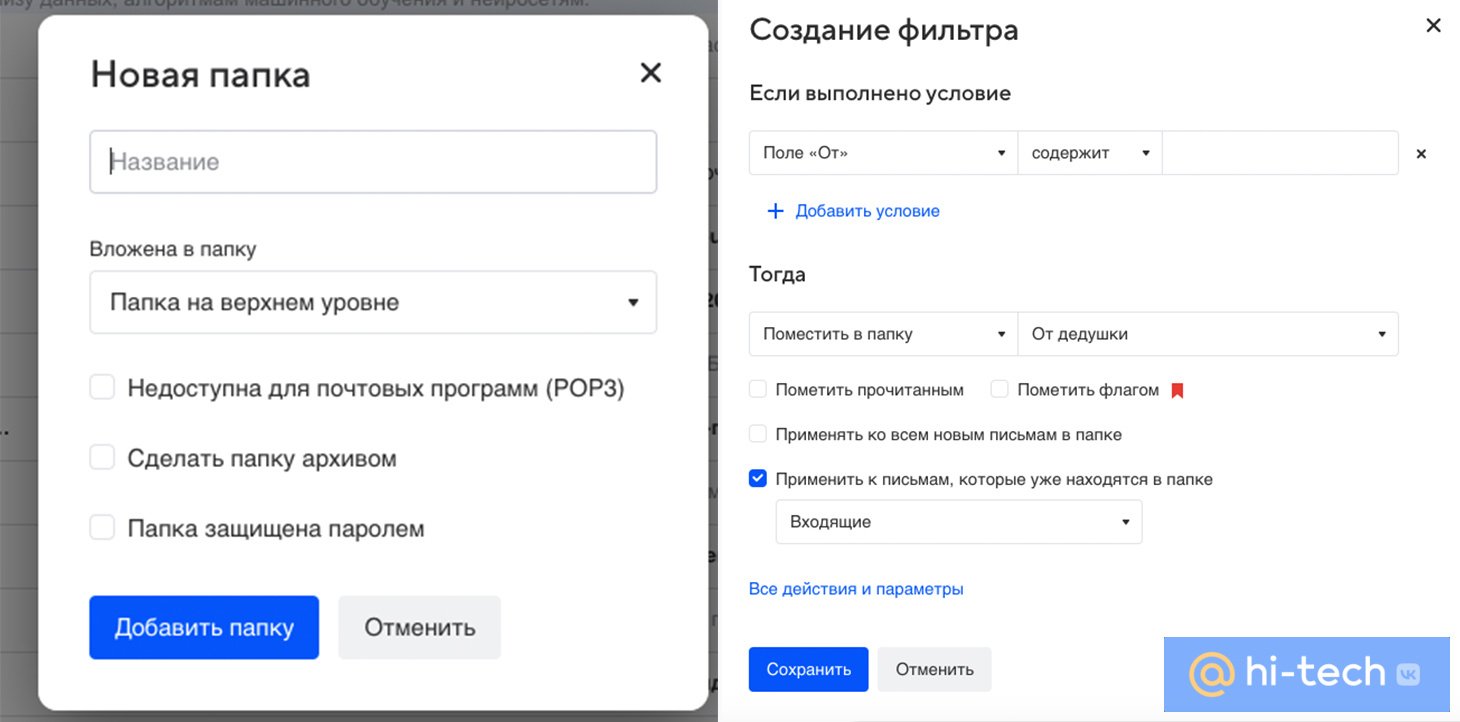
Task: Click the Добавить папку button
Action: pyautogui.click(x=204, y=628)
